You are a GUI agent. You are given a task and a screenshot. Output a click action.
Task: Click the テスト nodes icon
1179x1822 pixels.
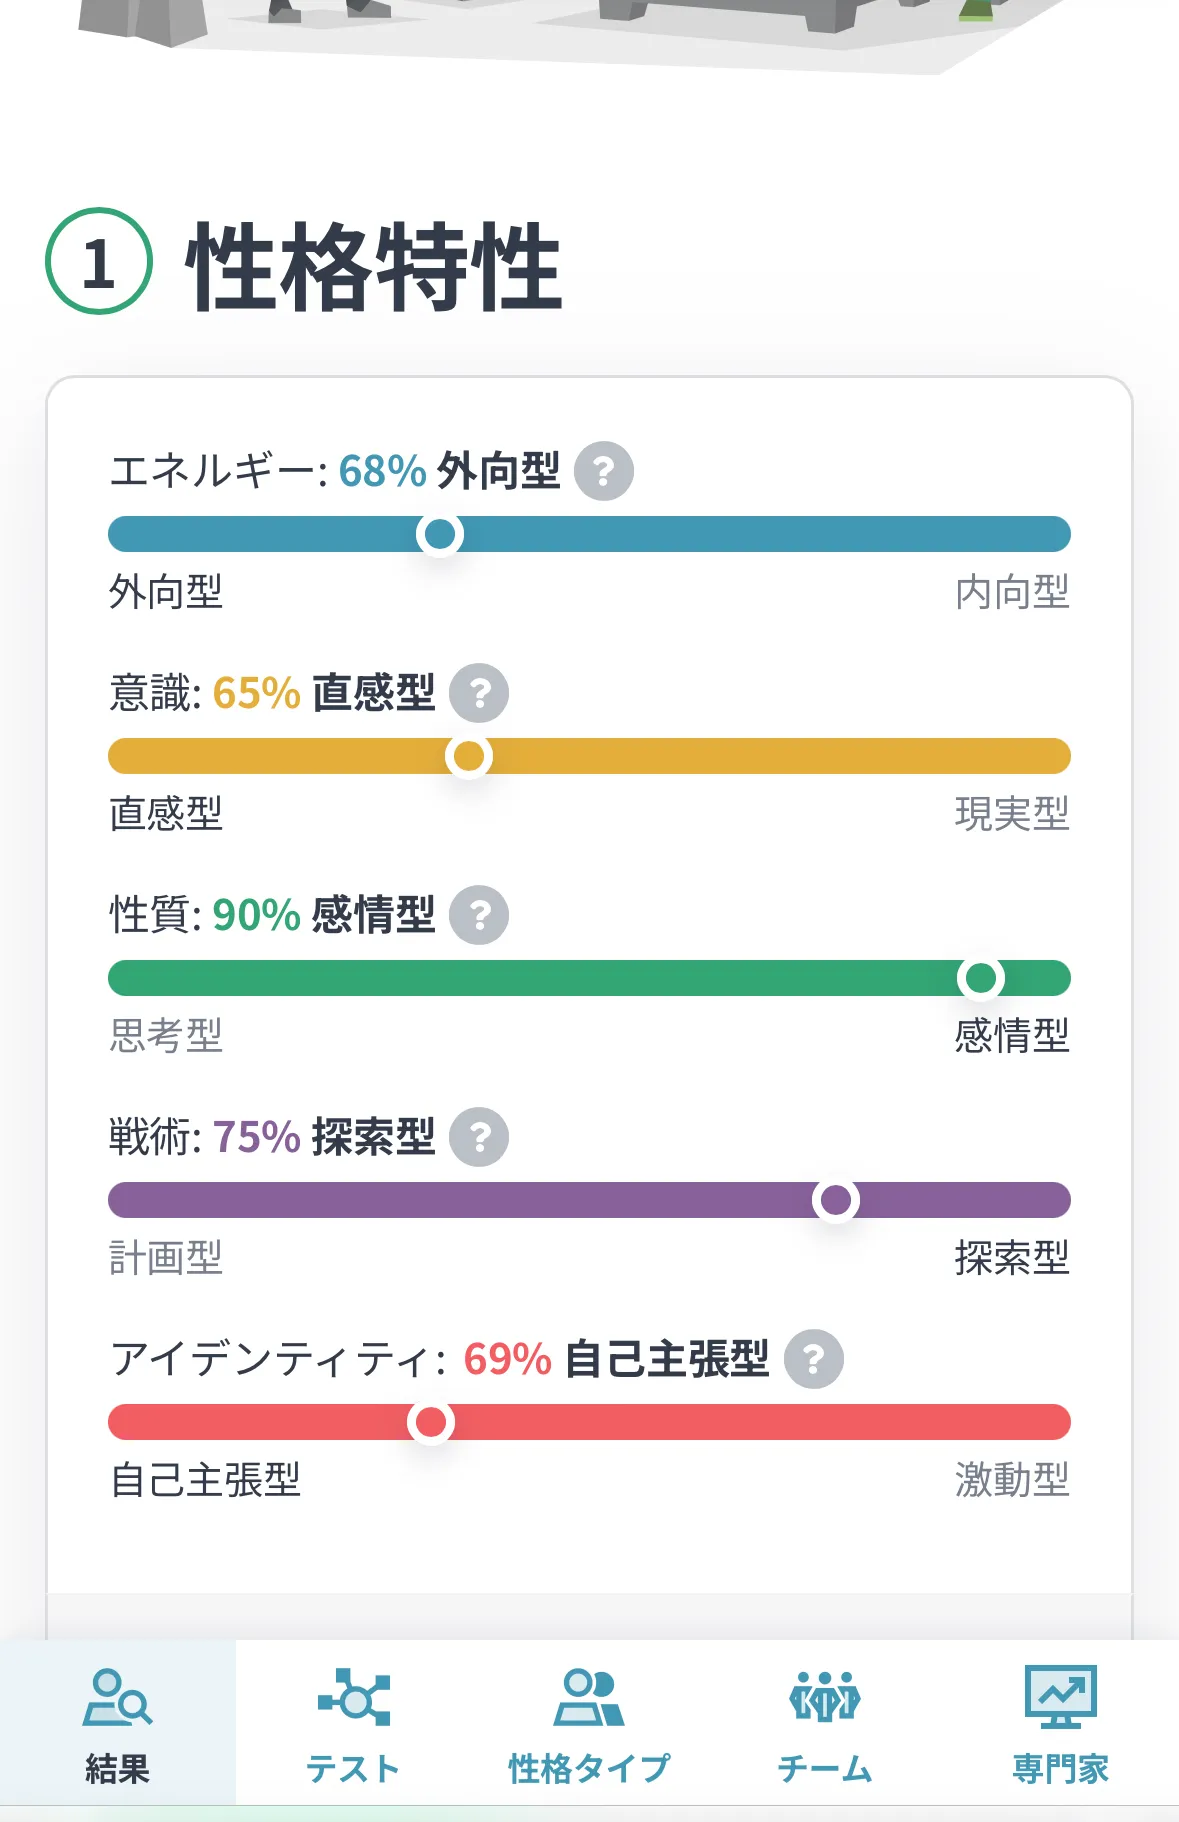click(353, 1697)
